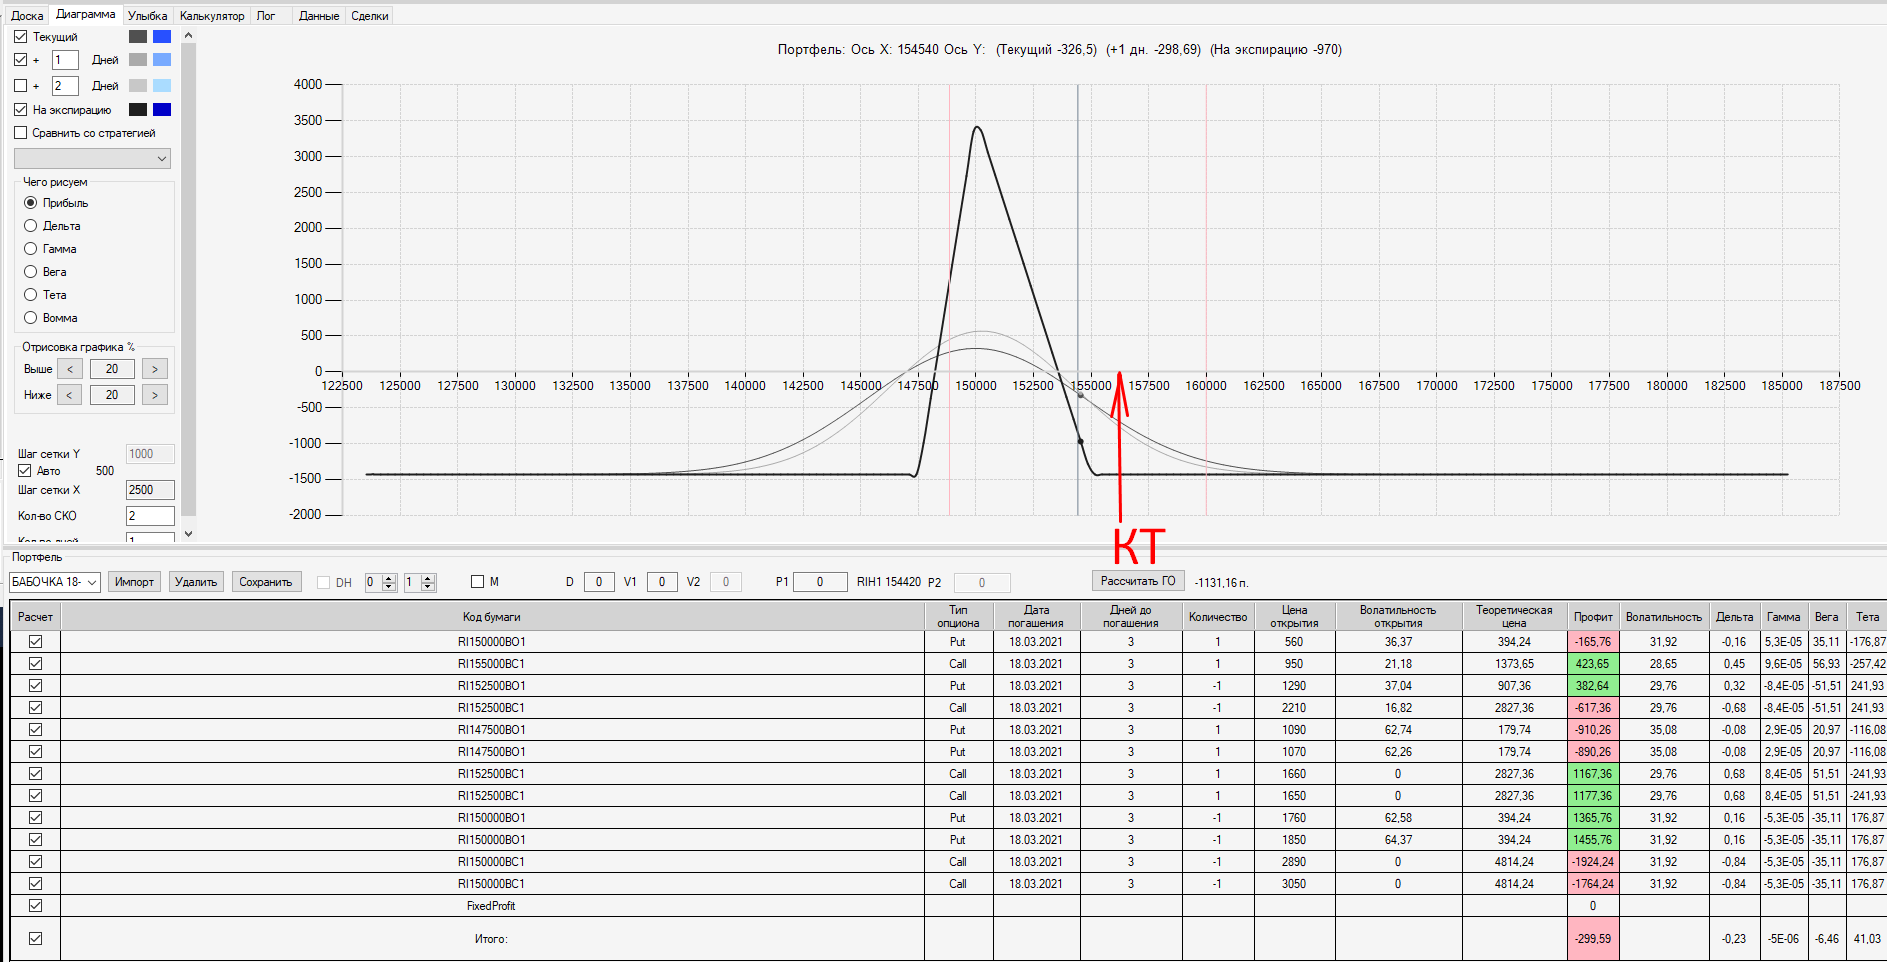Click the profit cell 423,65
Viewport: 1887px width, 962px height.
(1593, 664)
